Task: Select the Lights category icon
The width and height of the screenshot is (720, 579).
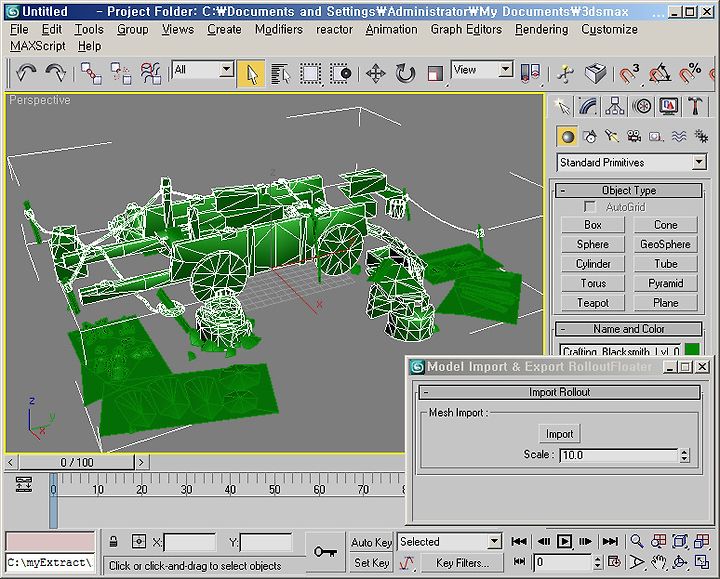Action: [612, 136]
